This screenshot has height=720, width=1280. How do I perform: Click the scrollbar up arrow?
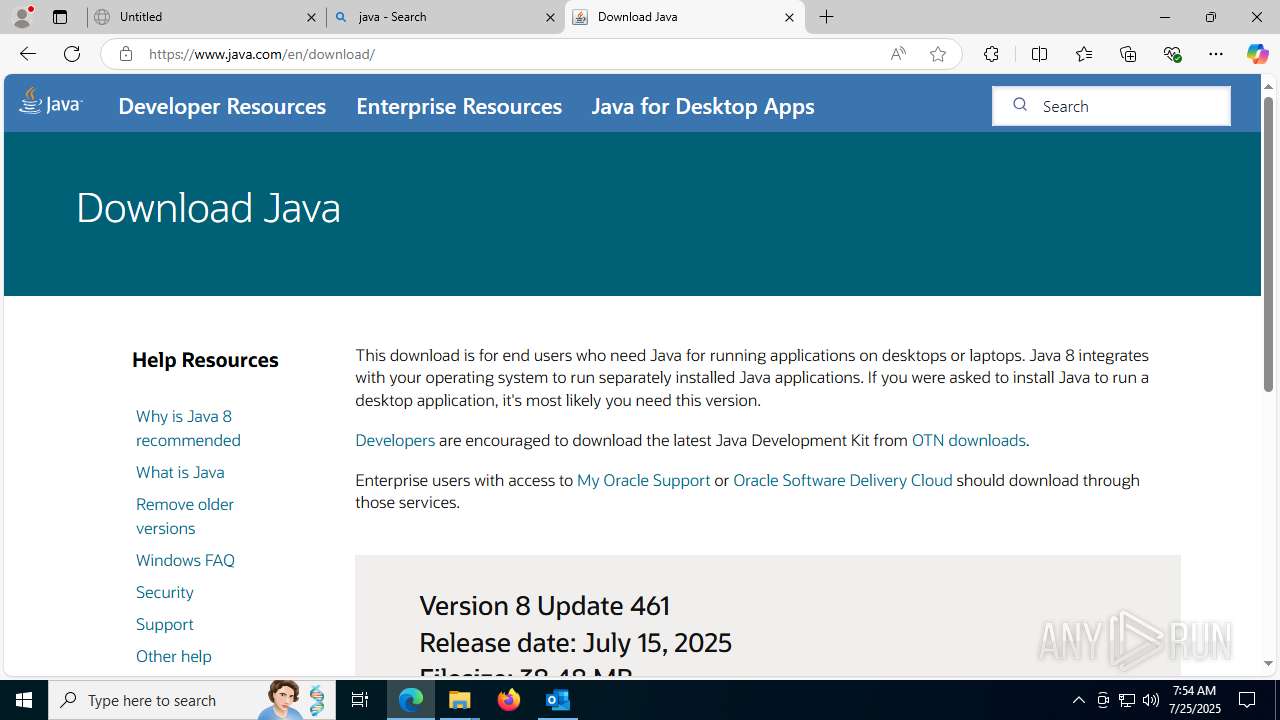pos(1268,86)
